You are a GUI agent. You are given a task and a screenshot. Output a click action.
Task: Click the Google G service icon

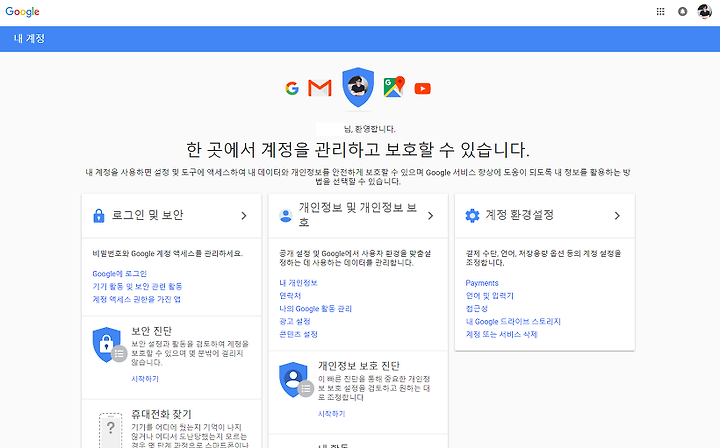click(292, 88)
